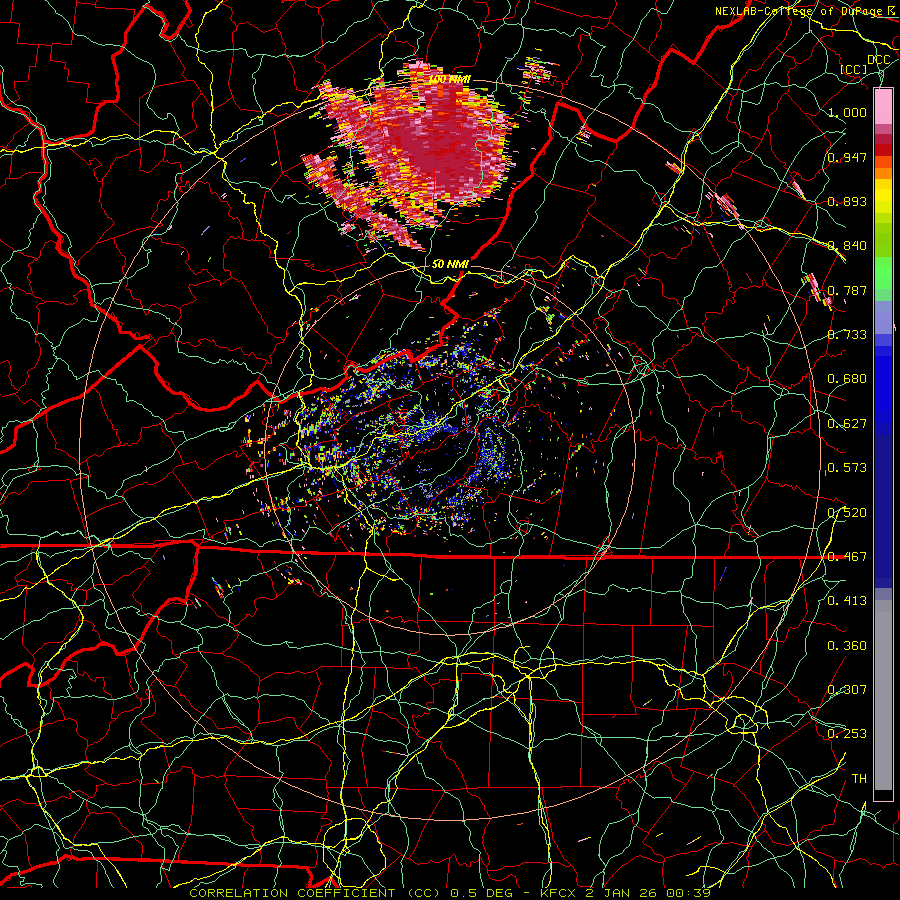
Task: Click the DCC product label
Action: 878,60
